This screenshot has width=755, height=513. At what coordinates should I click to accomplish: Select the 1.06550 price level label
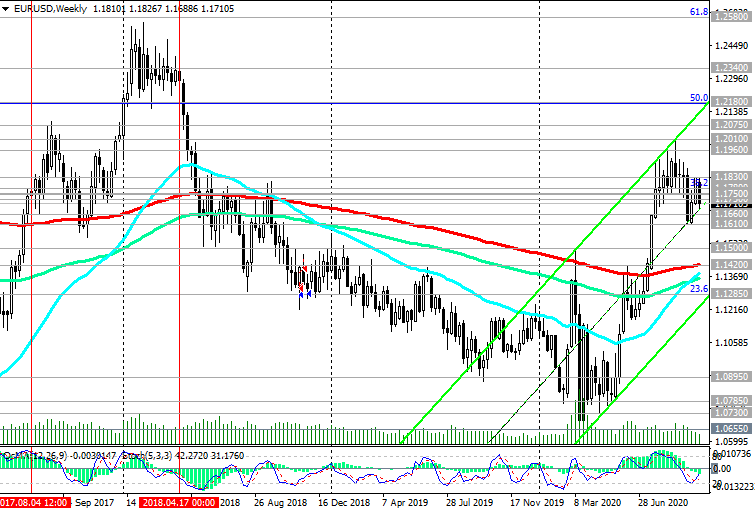tap(732, 429)
